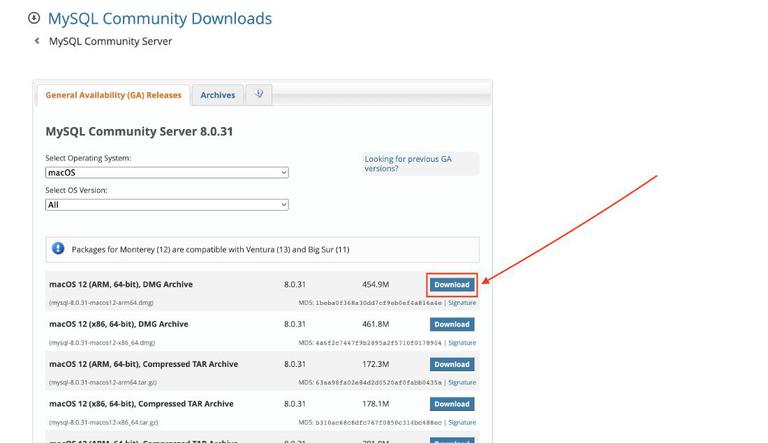
Task: Download macOS 12 x86 64-bit DMG Archive
Action: [x=452, y=324]
